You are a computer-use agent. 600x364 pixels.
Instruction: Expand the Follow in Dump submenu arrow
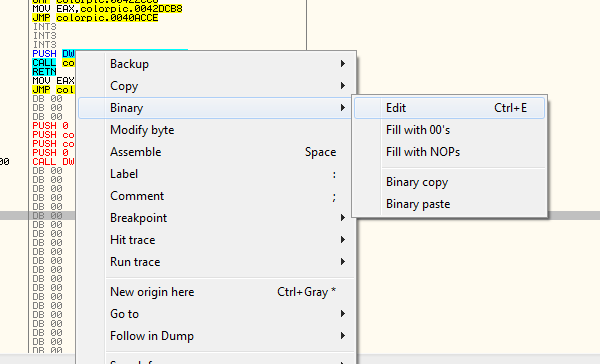coord(343,336)
